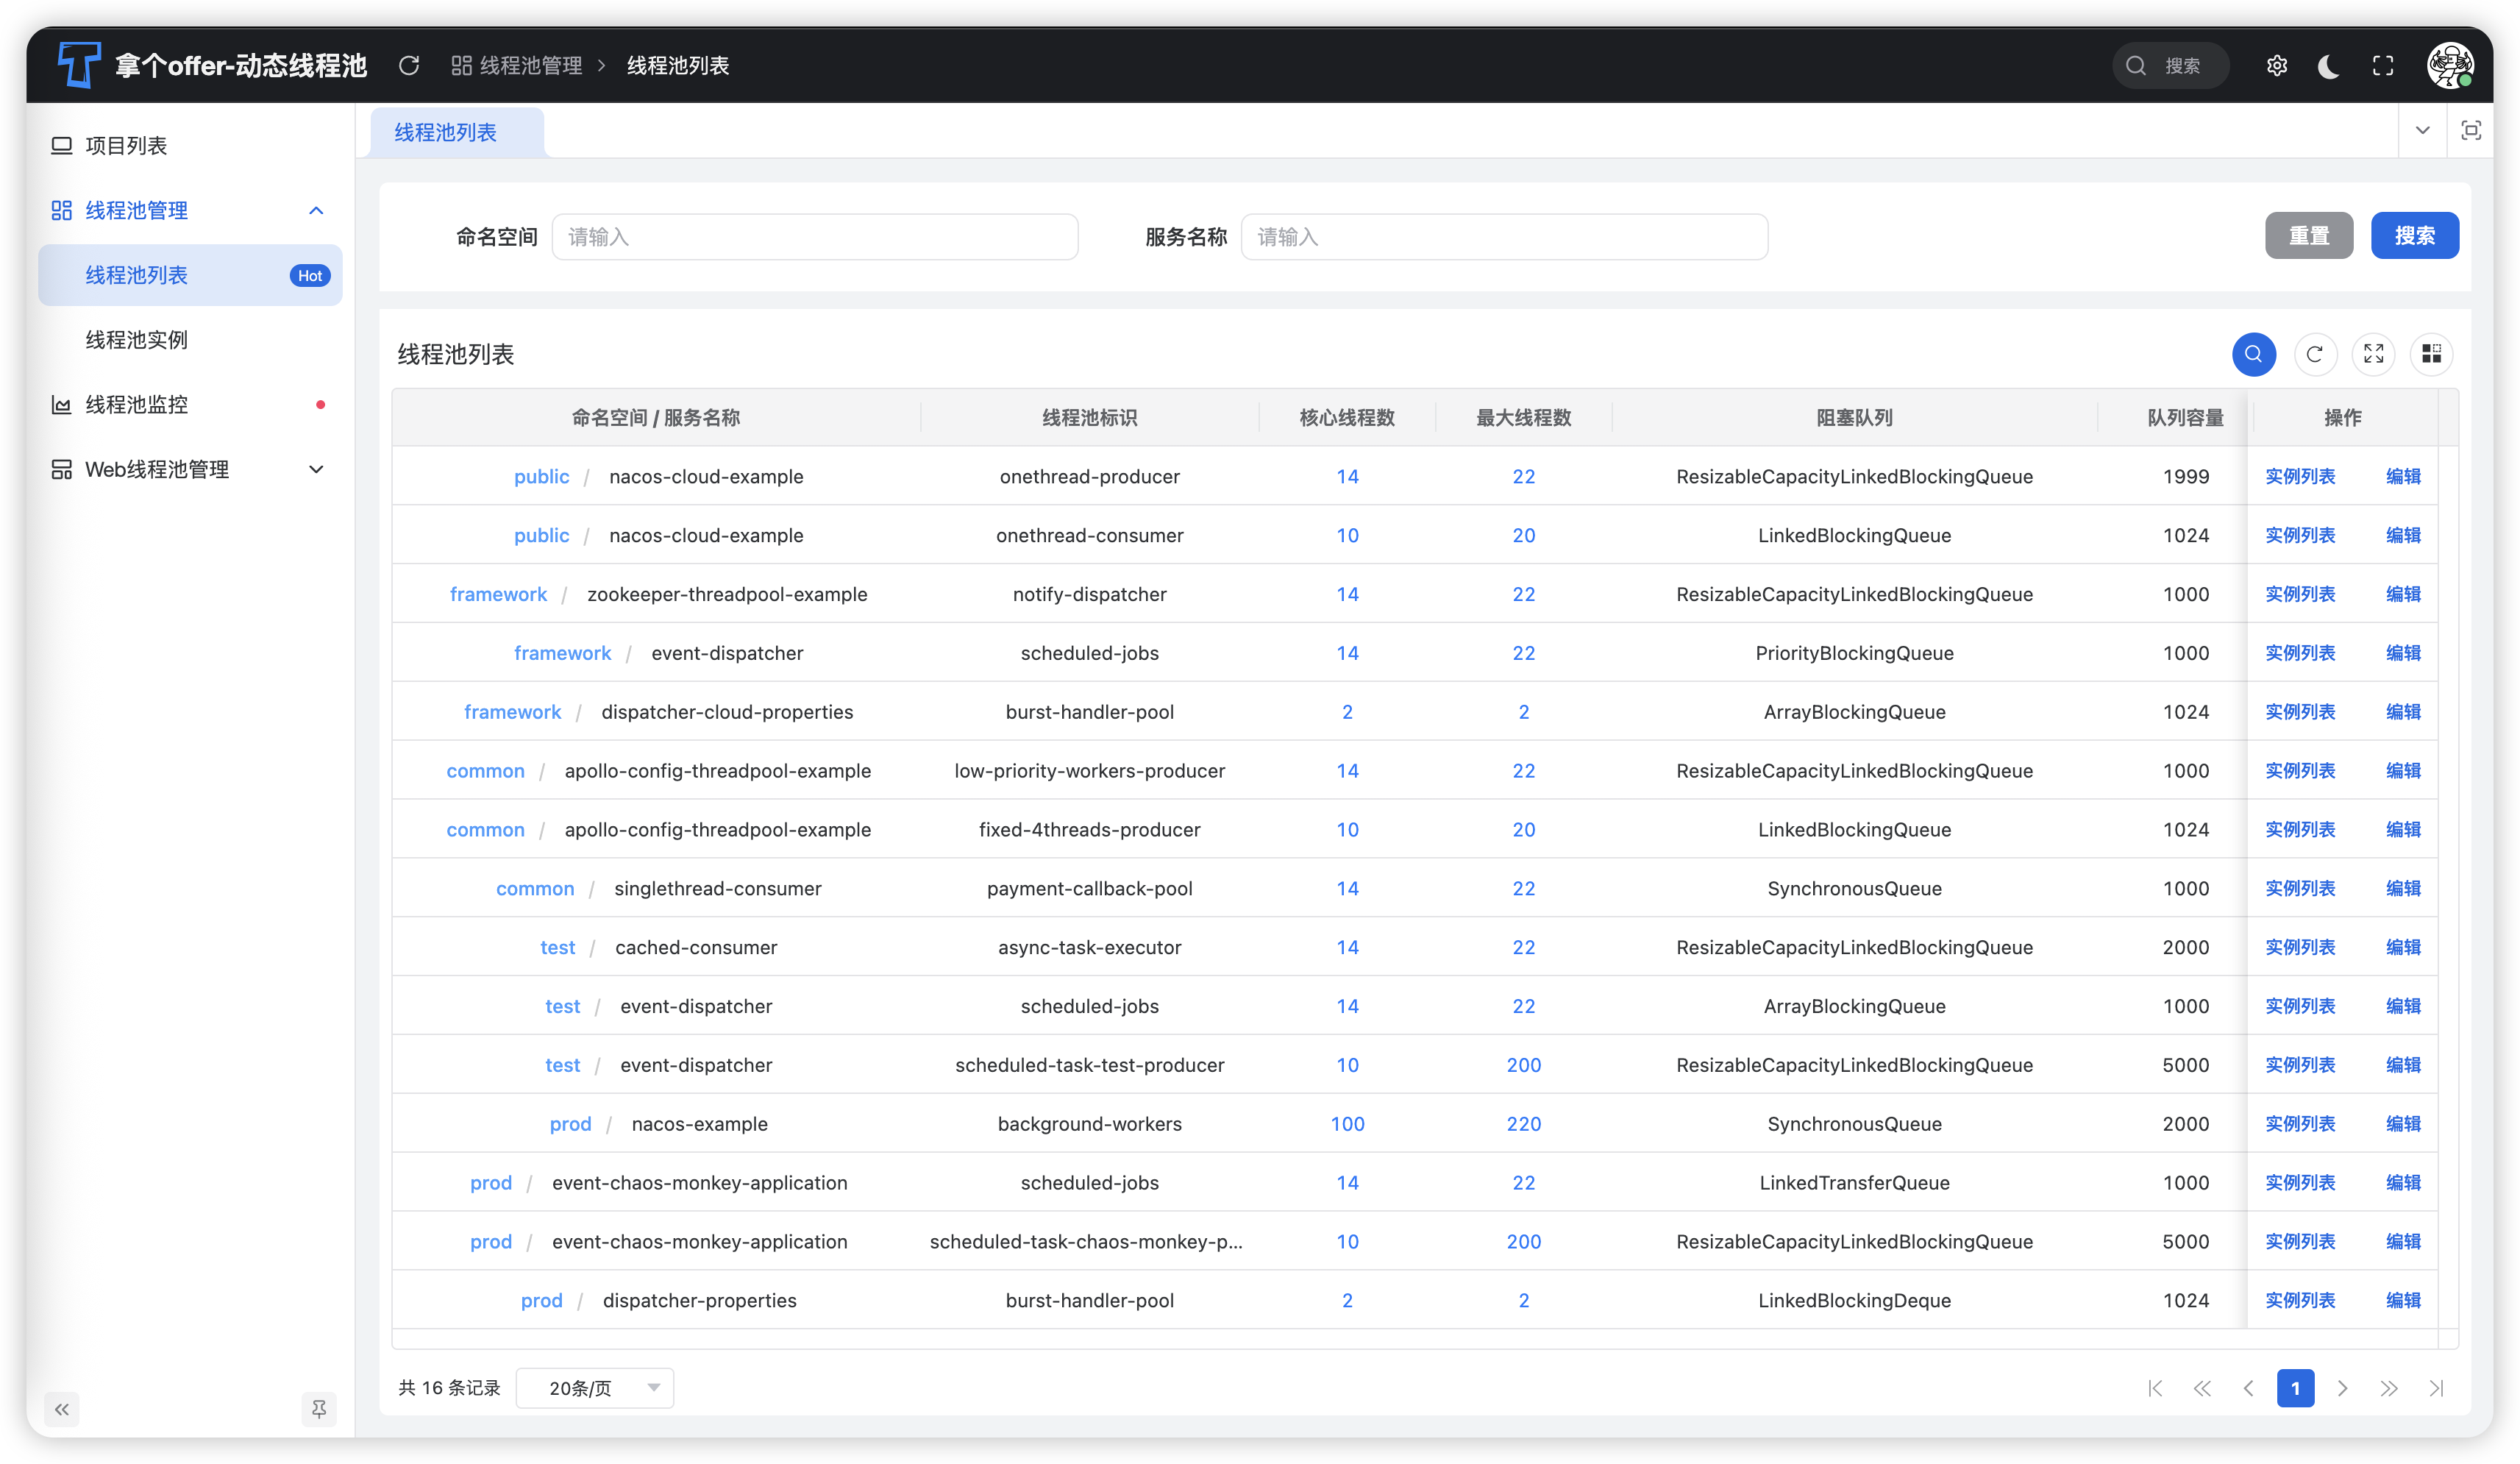Click namespace public in onethread-producer row

(x=541, y=476)
